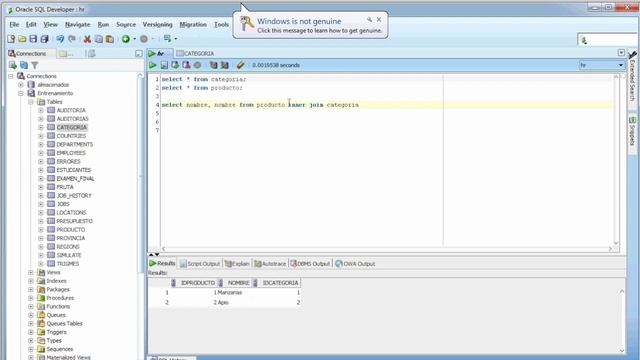
Task: Click the Redo arrow icon
Action: pos(72,39)
